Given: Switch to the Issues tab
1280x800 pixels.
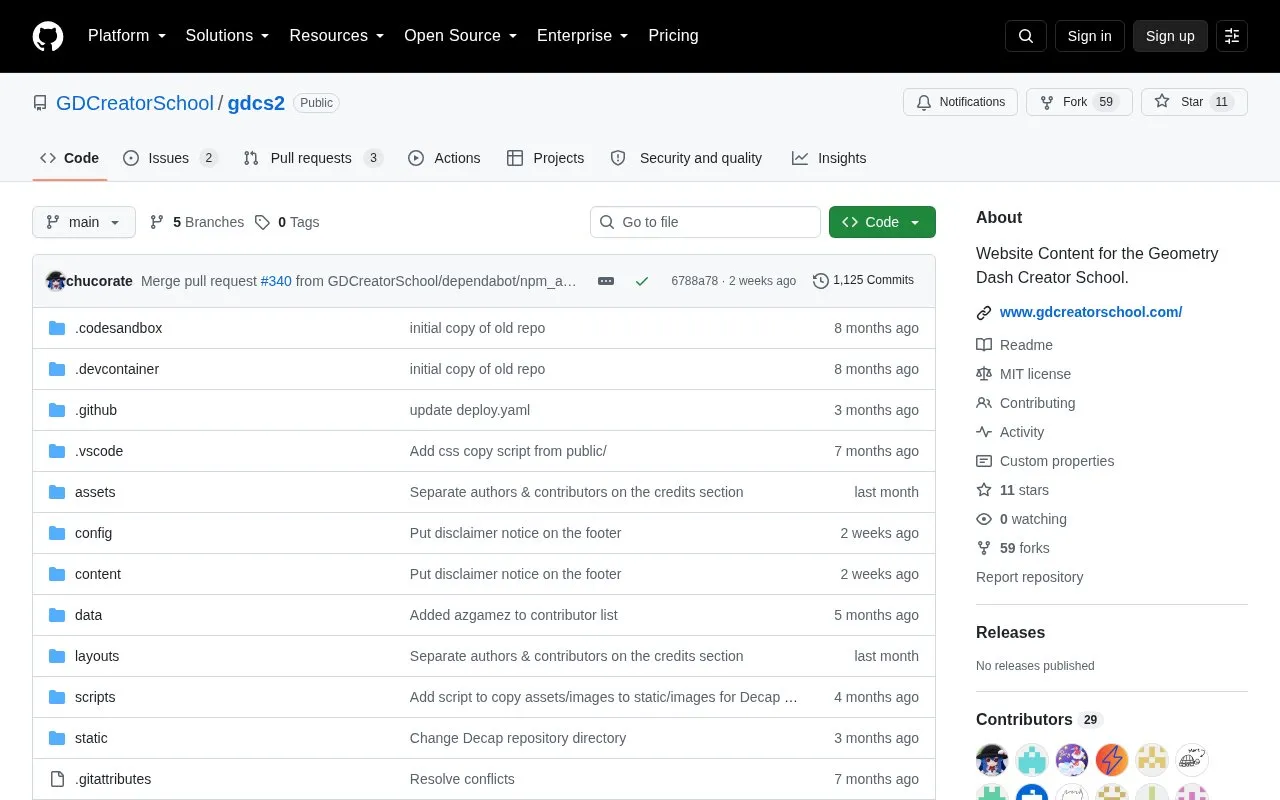Looking at the screenshot, I should click(170, 158).
